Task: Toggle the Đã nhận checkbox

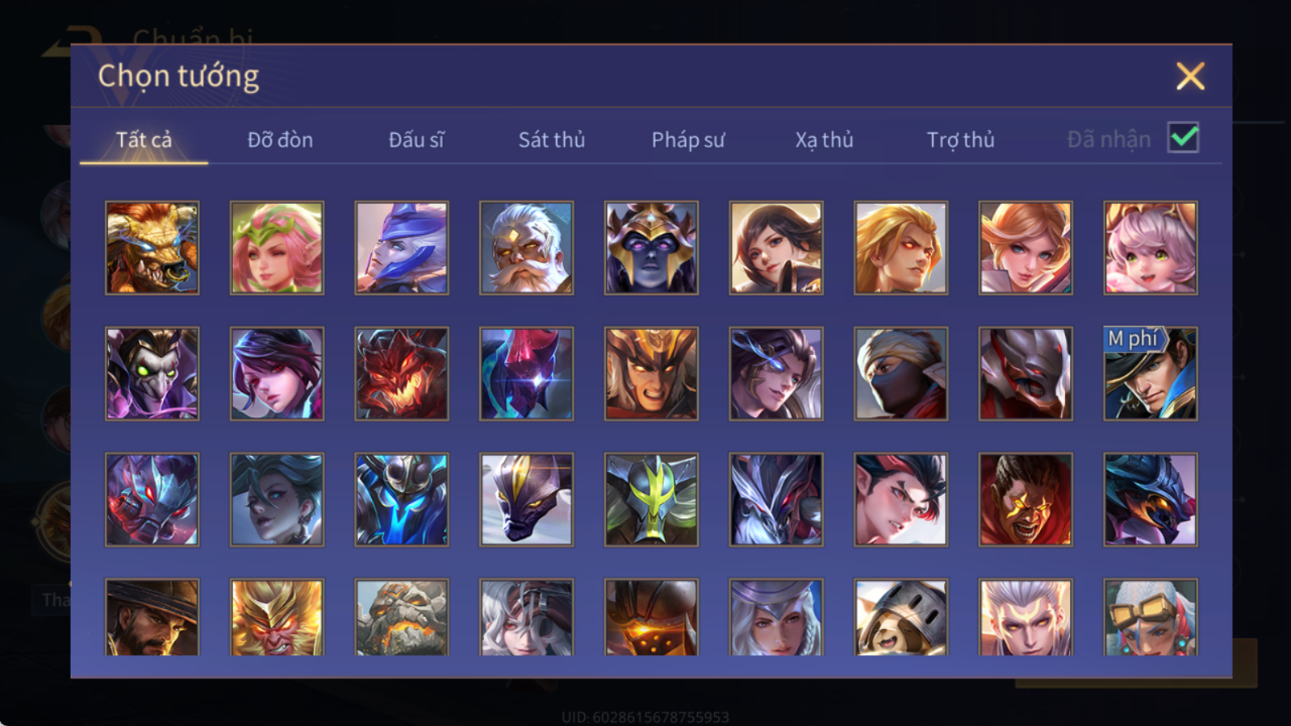Action: 1183,139
